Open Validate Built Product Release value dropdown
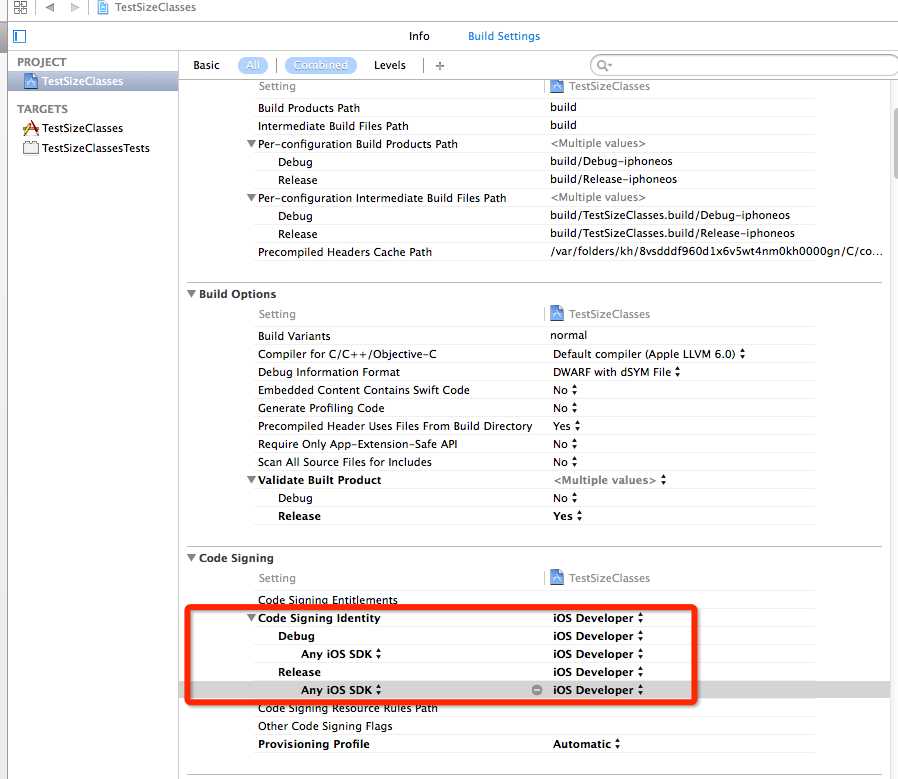 (x=568, y=516)
